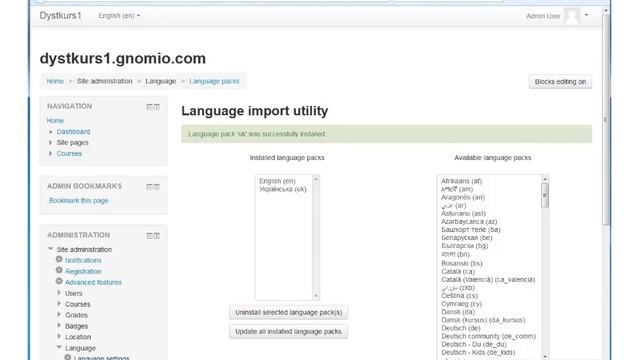Image resolution: width=640 pixels, height=360 pixels.
Task: Open Dashboard in Navigation block
Action: 73,131
